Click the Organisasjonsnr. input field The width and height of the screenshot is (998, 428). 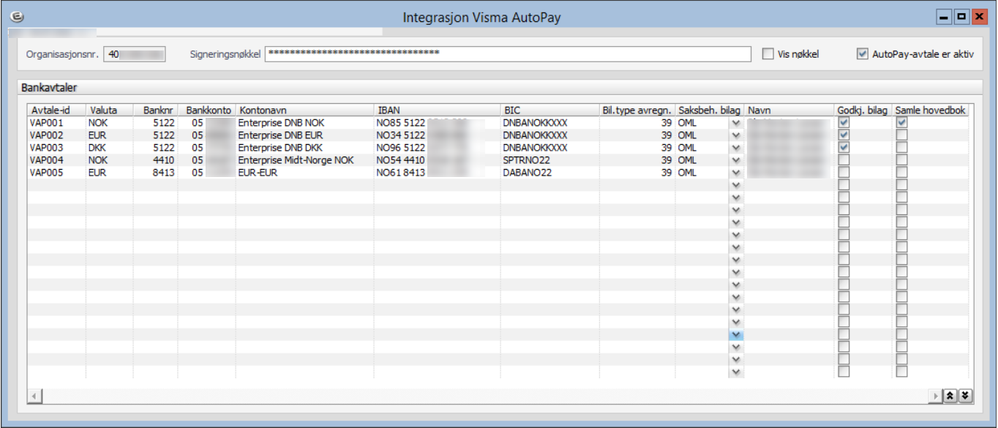pos(135,54)
